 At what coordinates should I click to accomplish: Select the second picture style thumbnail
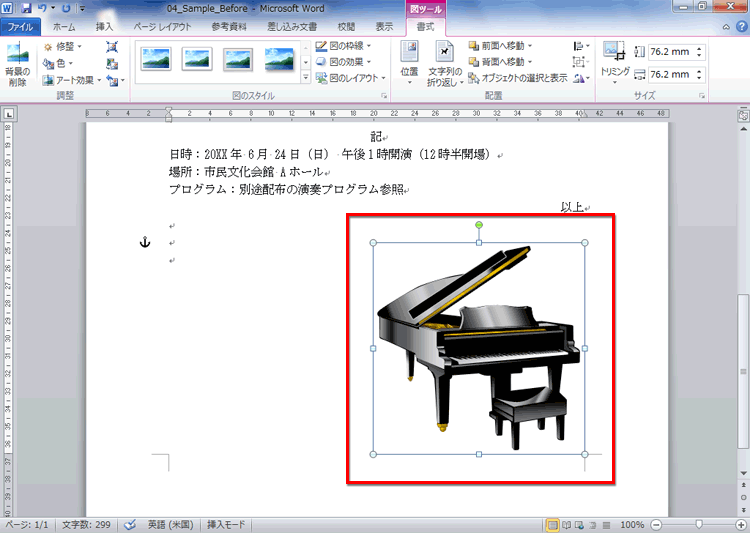click(197, 59)
